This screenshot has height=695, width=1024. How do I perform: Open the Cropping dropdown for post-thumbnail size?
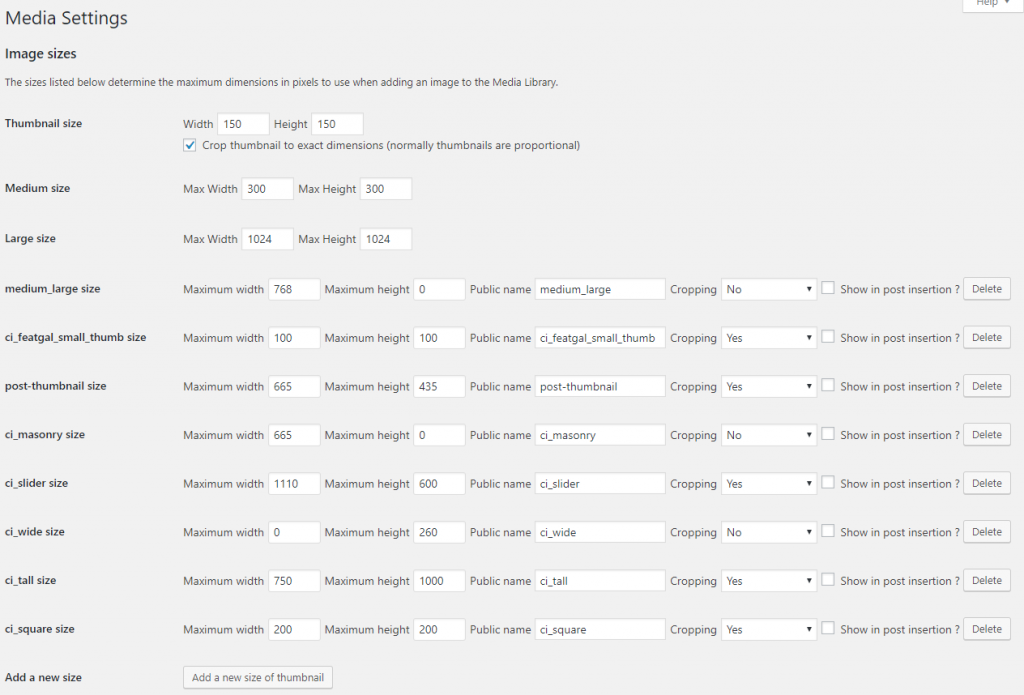coord(768,385)
